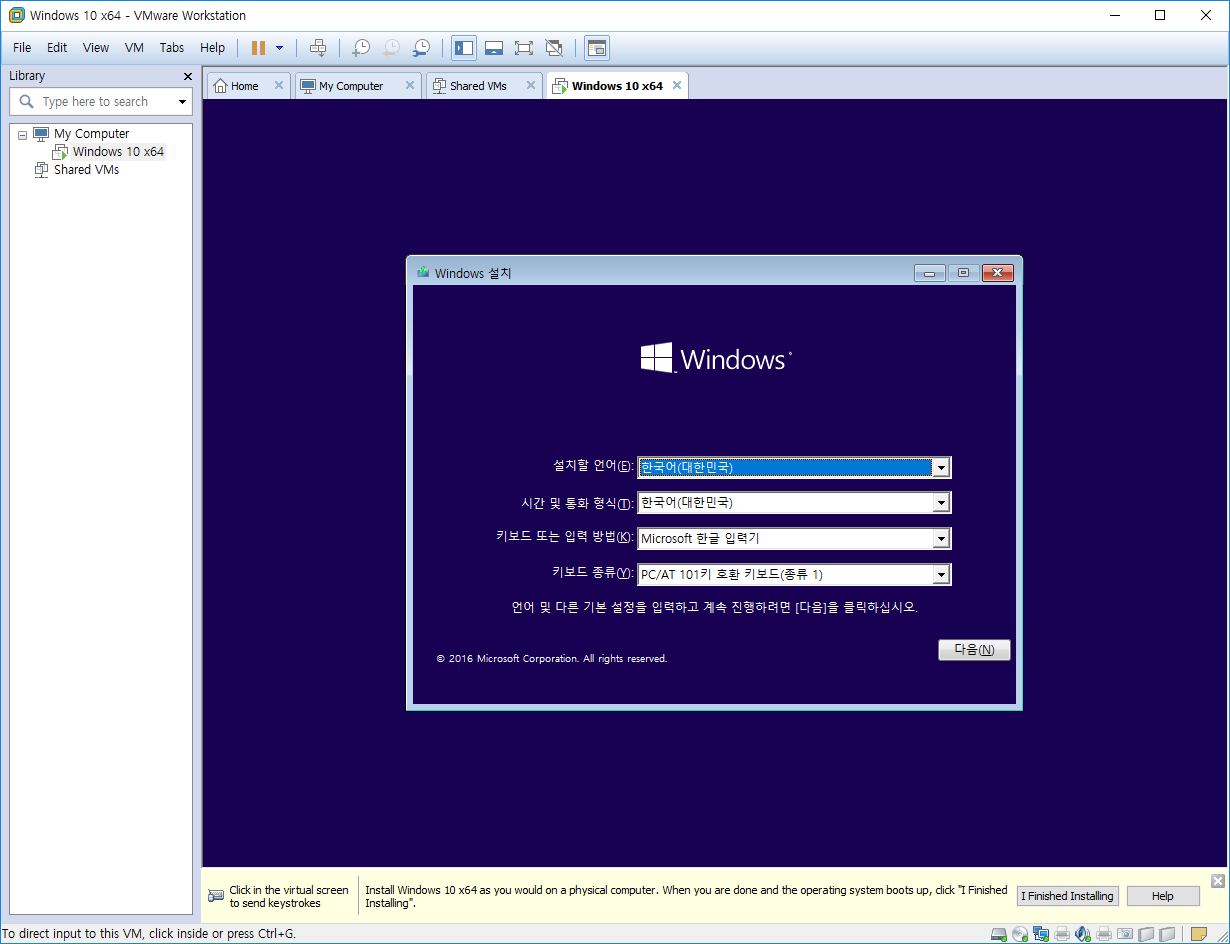Click the Unity mode toolbar icon
Image resolution: width=1230 pixels, height=944 pixels.
pyautogui.click(x=554, y=47)
